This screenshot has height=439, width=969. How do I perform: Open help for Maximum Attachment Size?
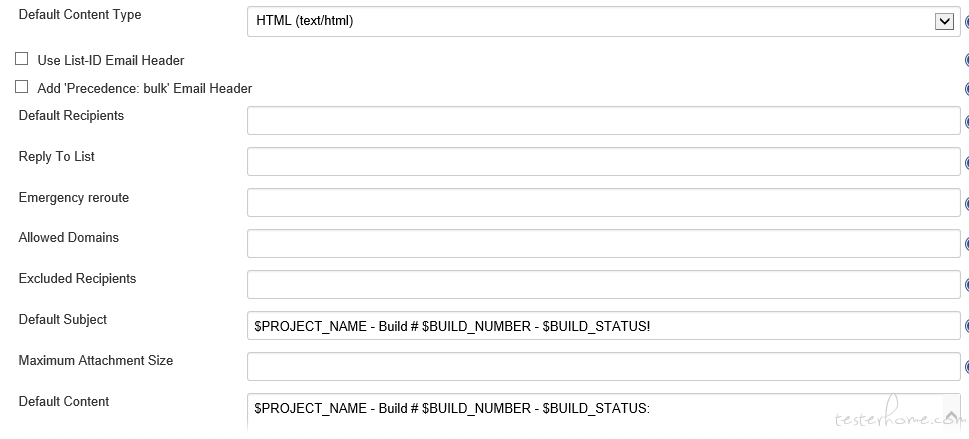click(x=966, y=367)
